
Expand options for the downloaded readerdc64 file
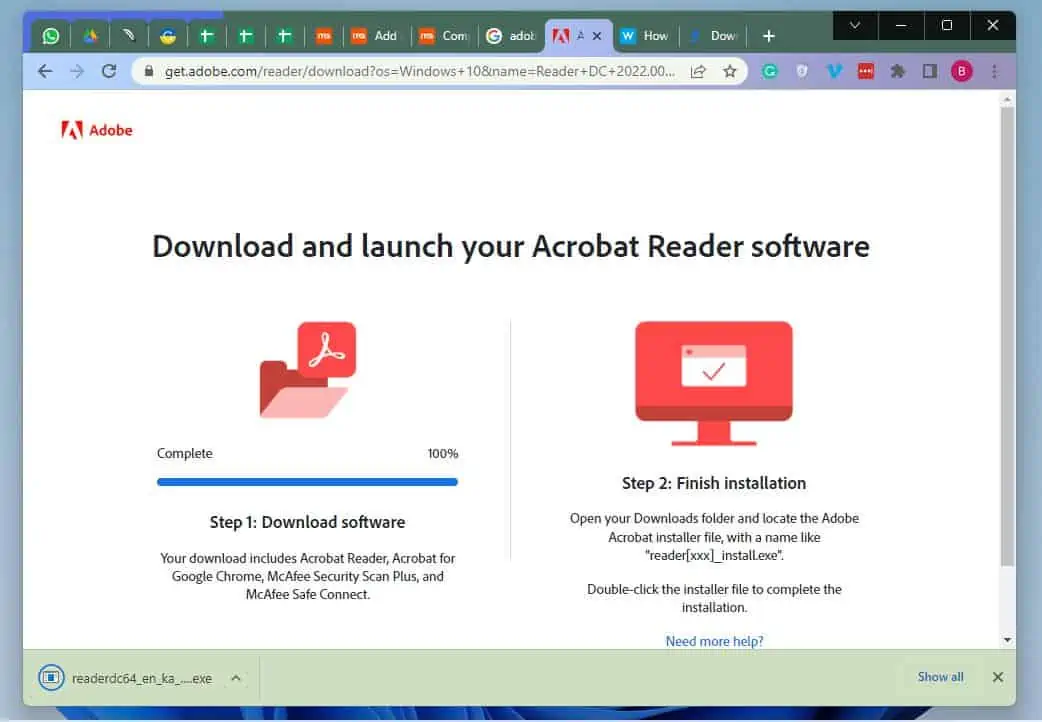click(236, 678)
